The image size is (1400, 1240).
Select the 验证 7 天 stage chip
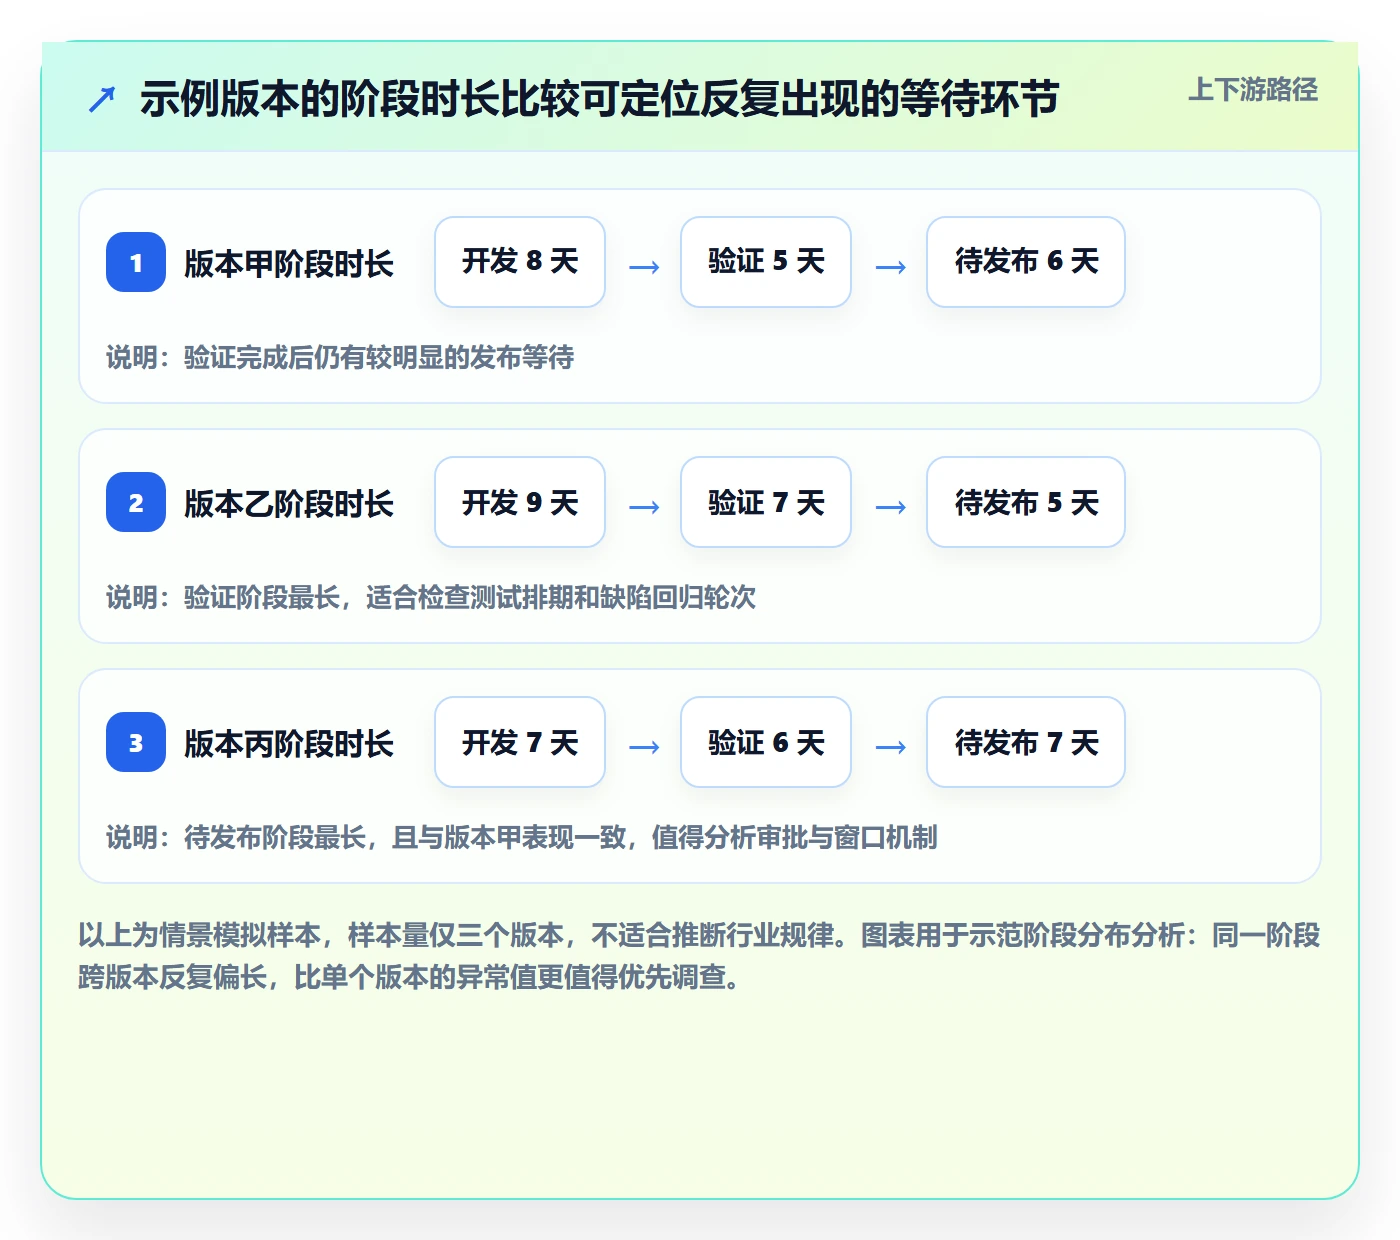click(766, 502)
